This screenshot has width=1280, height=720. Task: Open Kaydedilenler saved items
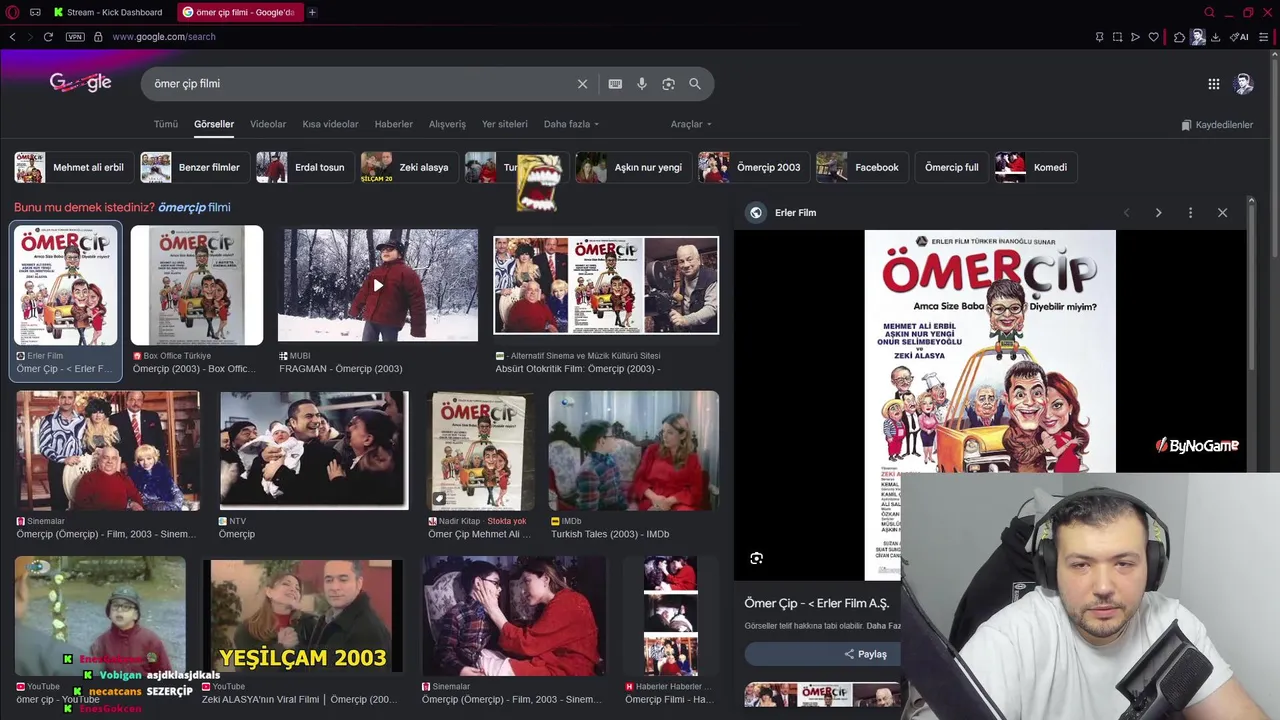pos(1217,125)
